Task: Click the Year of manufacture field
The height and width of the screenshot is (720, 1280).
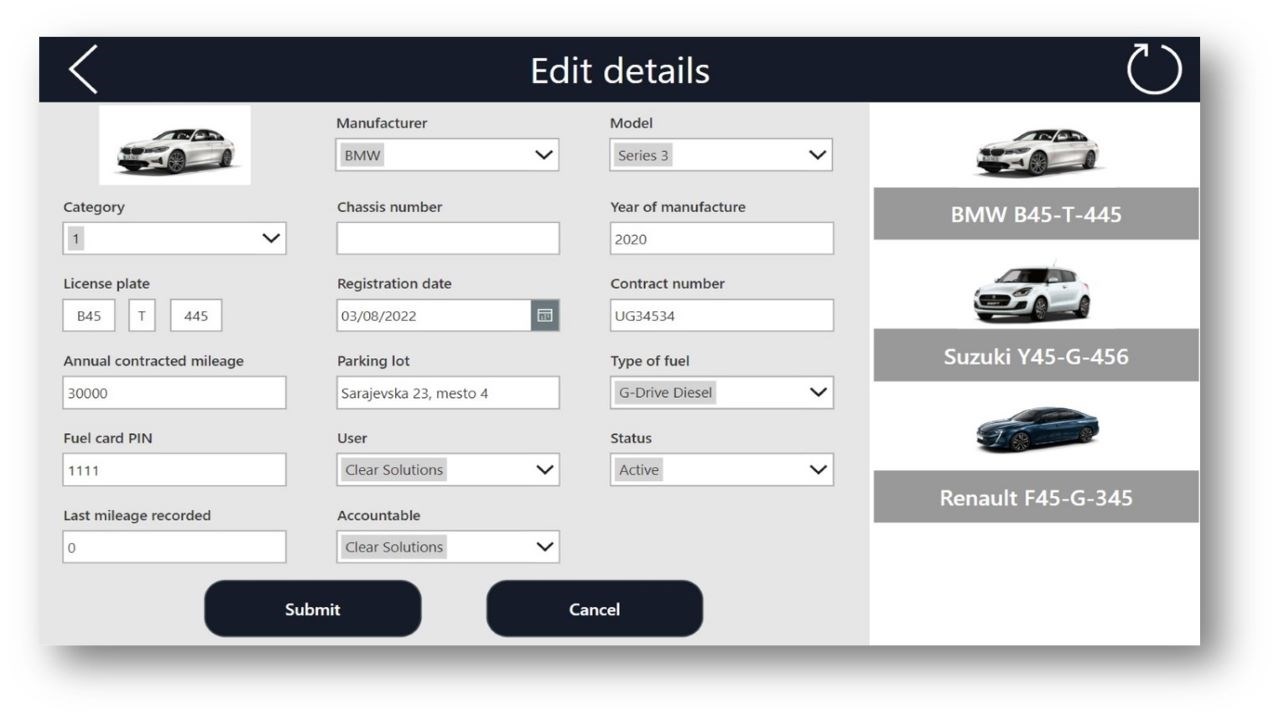Action: [x=721, y=238]
